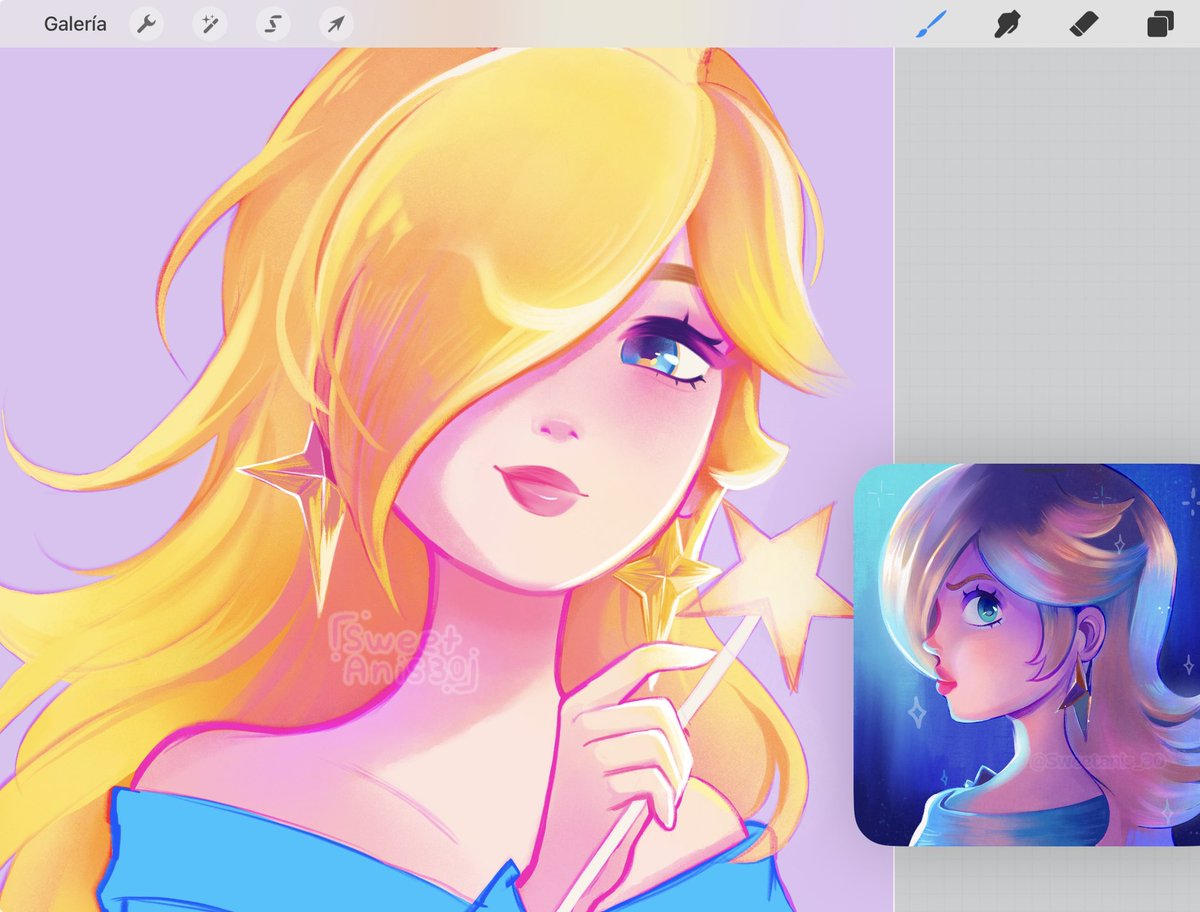The height and width of the screenshot is (912, 1200).
Task: Select the Smudge tool
Action: tap(1007, 24)
